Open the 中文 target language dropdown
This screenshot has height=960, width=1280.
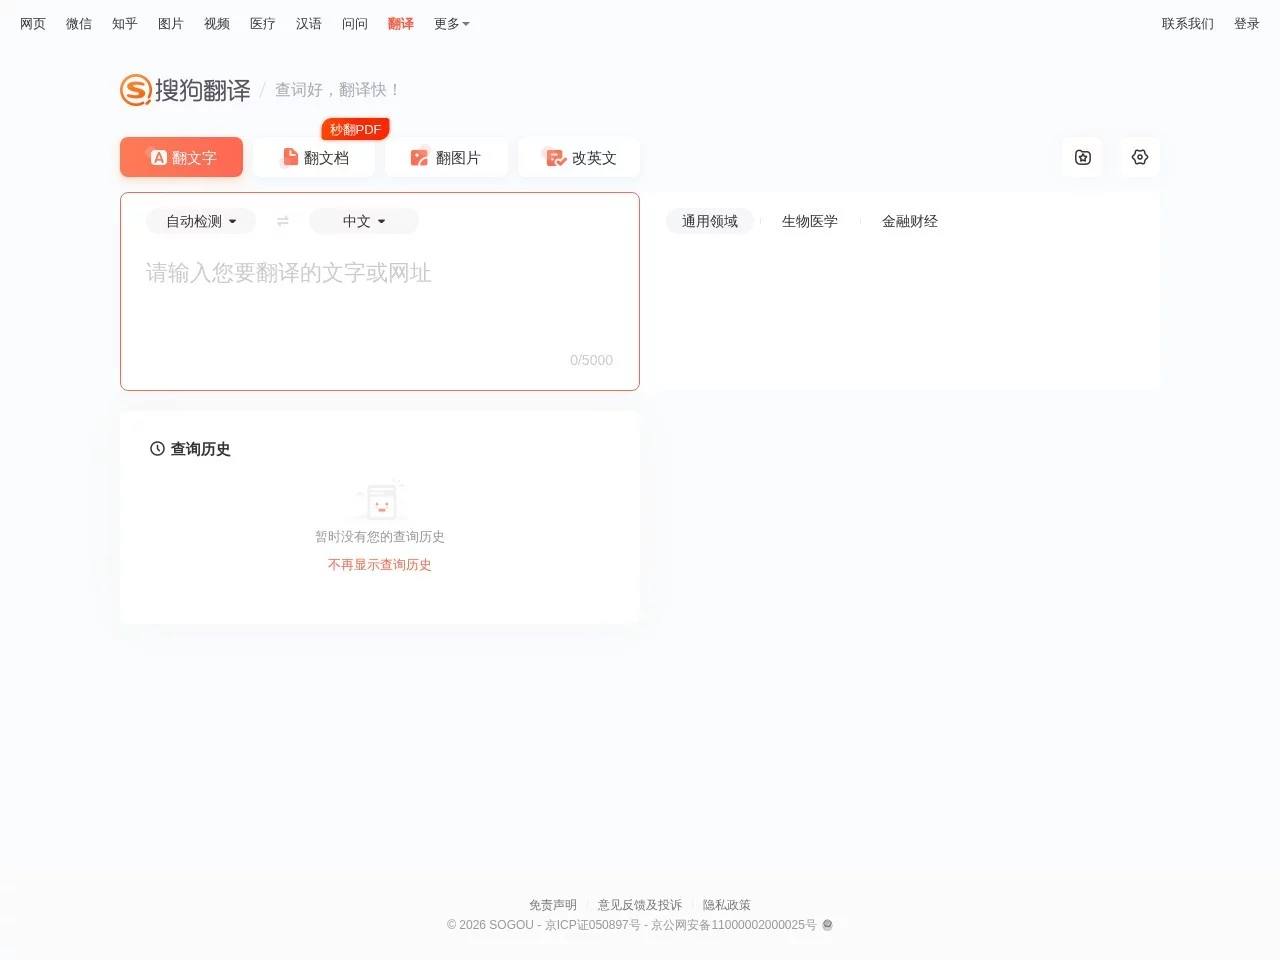click(x=363, y=221)
